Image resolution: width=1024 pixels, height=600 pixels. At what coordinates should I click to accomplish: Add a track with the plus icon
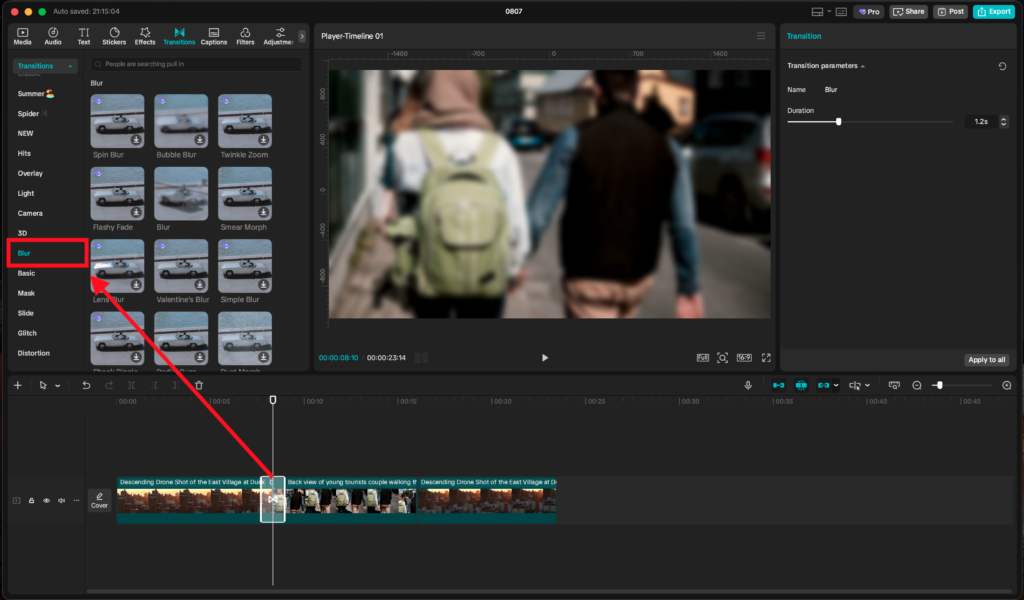(x=18, y=385)
